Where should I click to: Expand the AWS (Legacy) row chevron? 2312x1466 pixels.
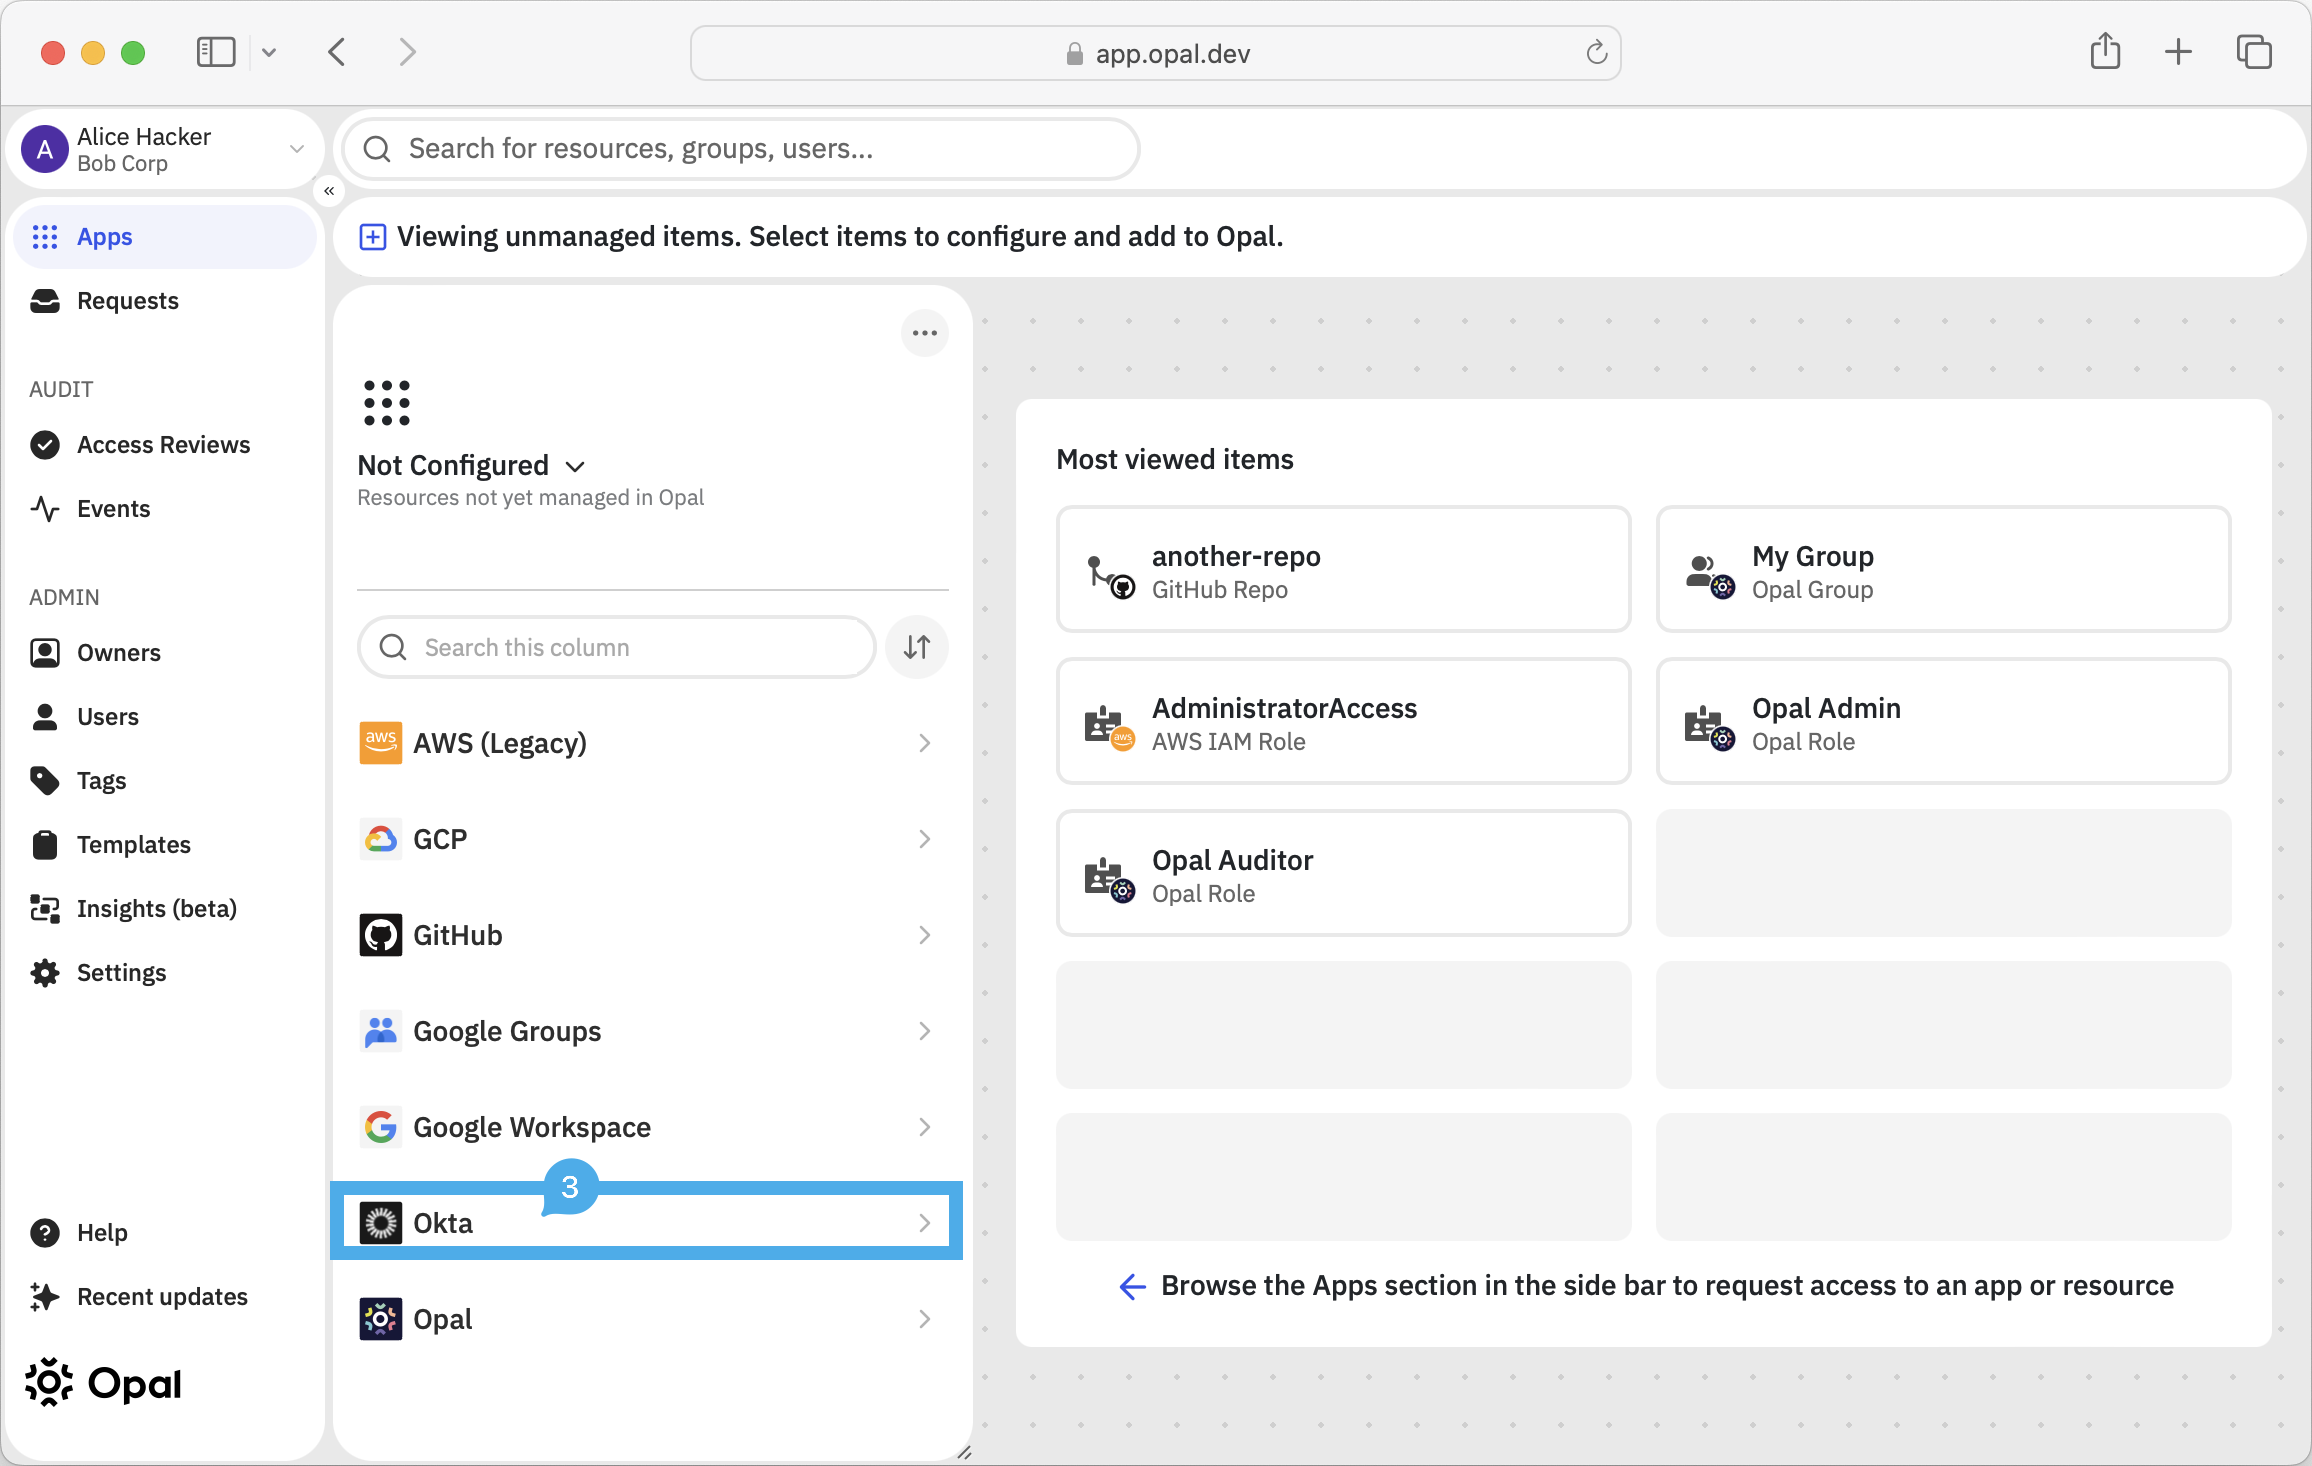[925, 743]
